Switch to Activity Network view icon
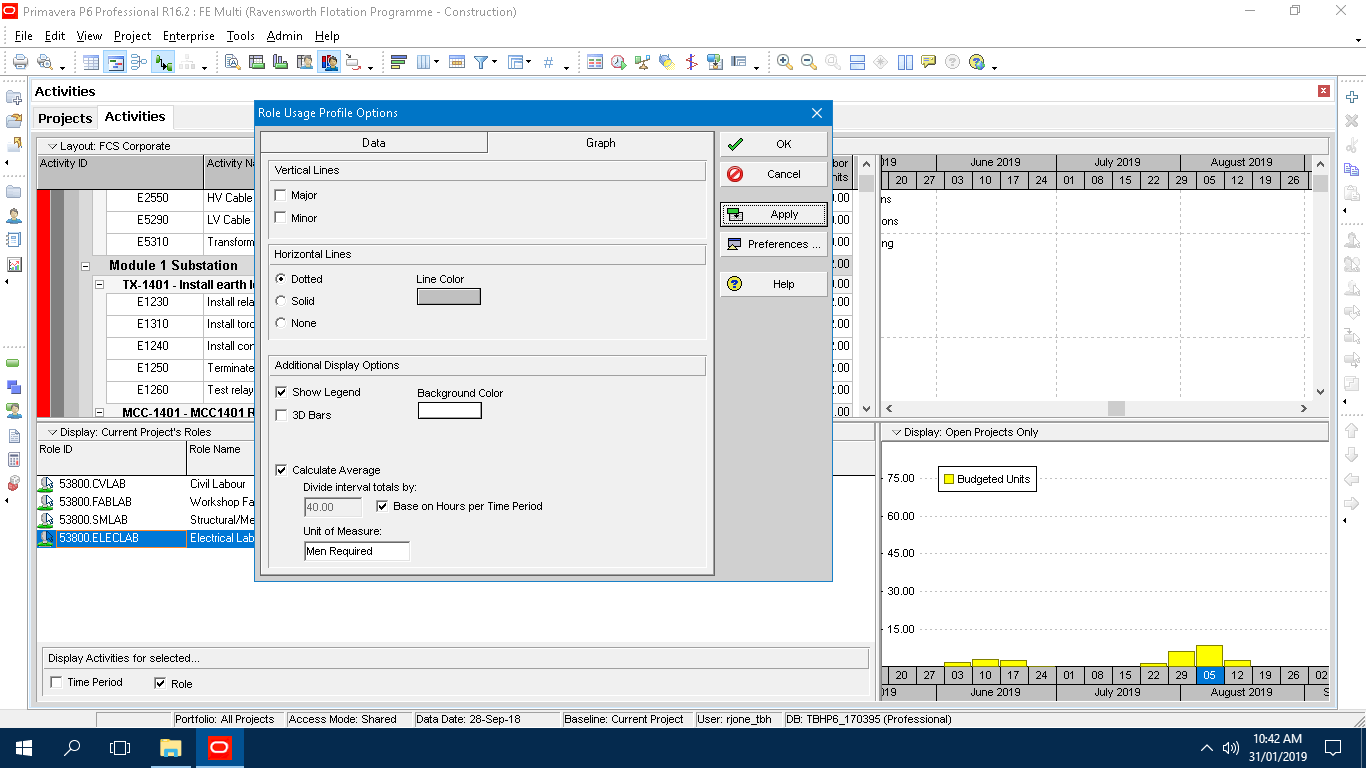Screen dimensions: 1366x768 tap(139, 62)
